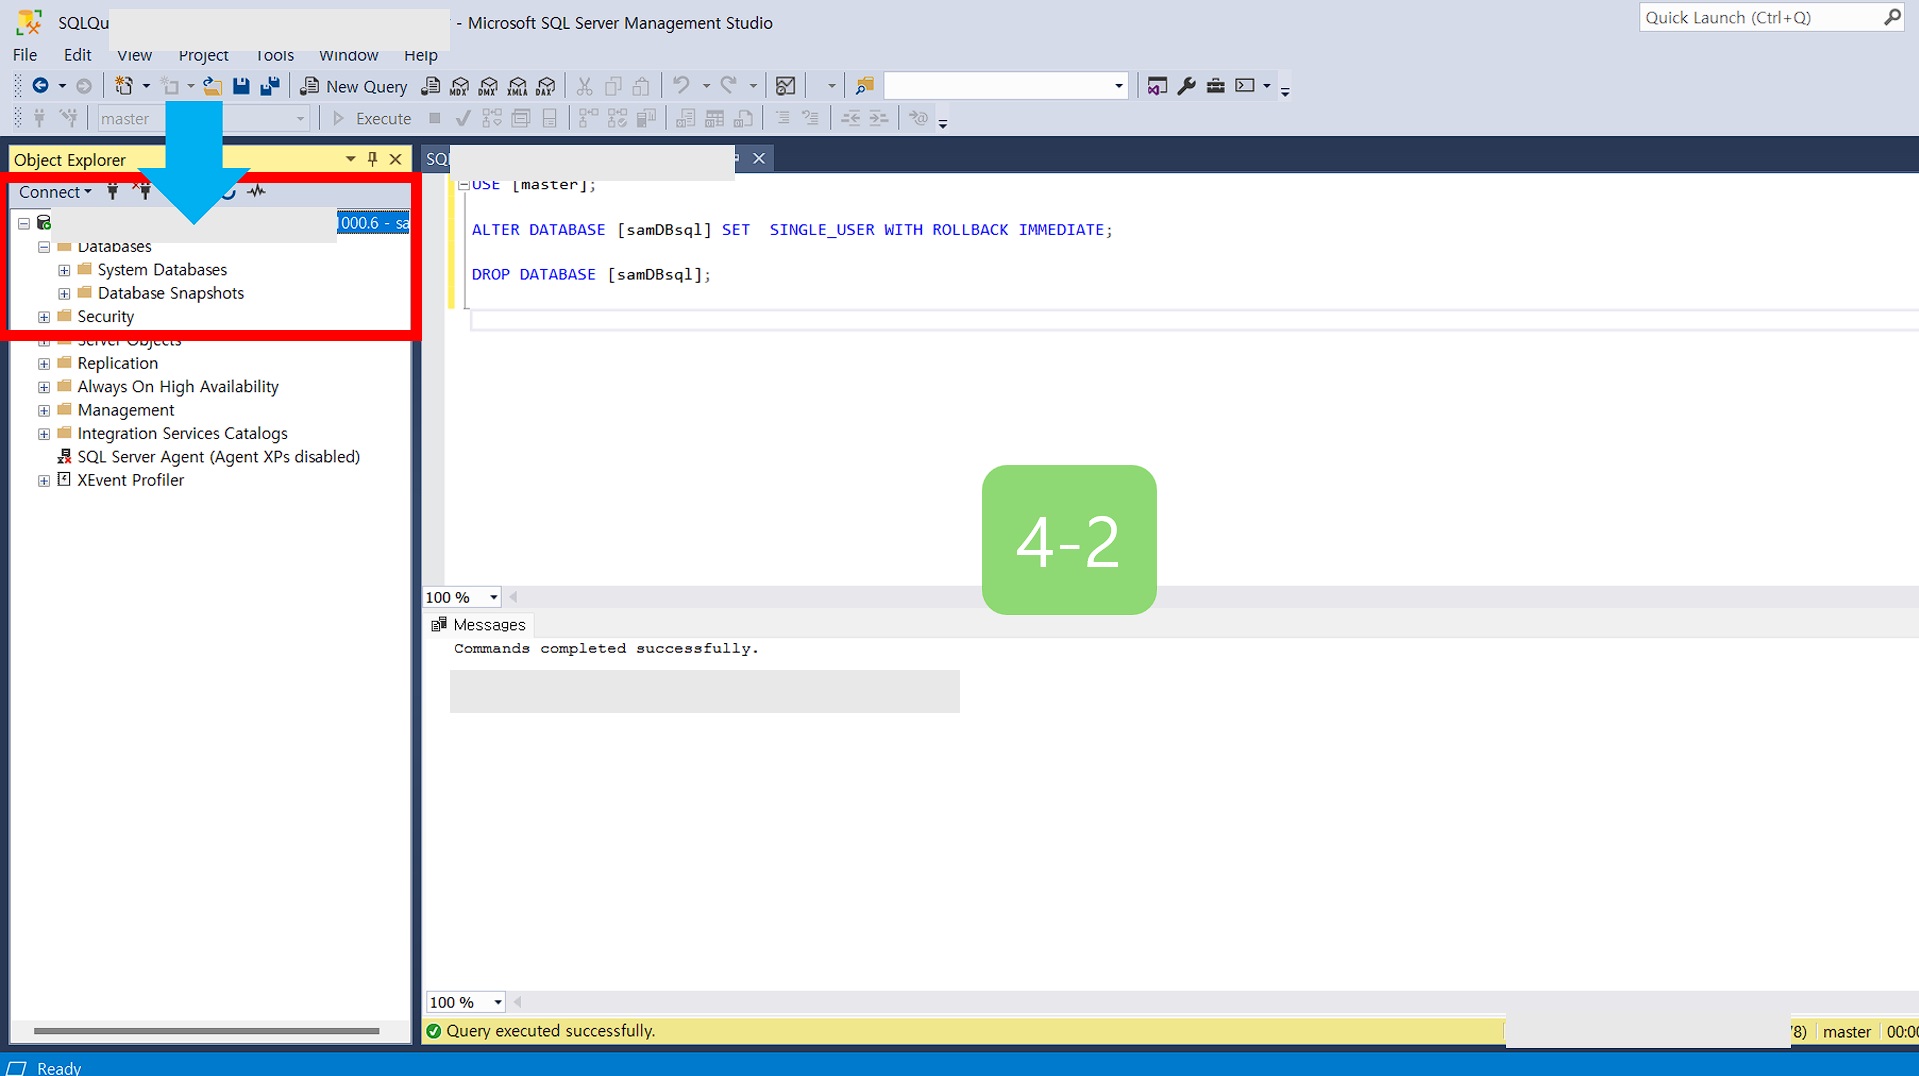Image resolution: width=1919 pixels, height=1076 pixels.
Task: Click the Execute button
Action: point(372,118)
